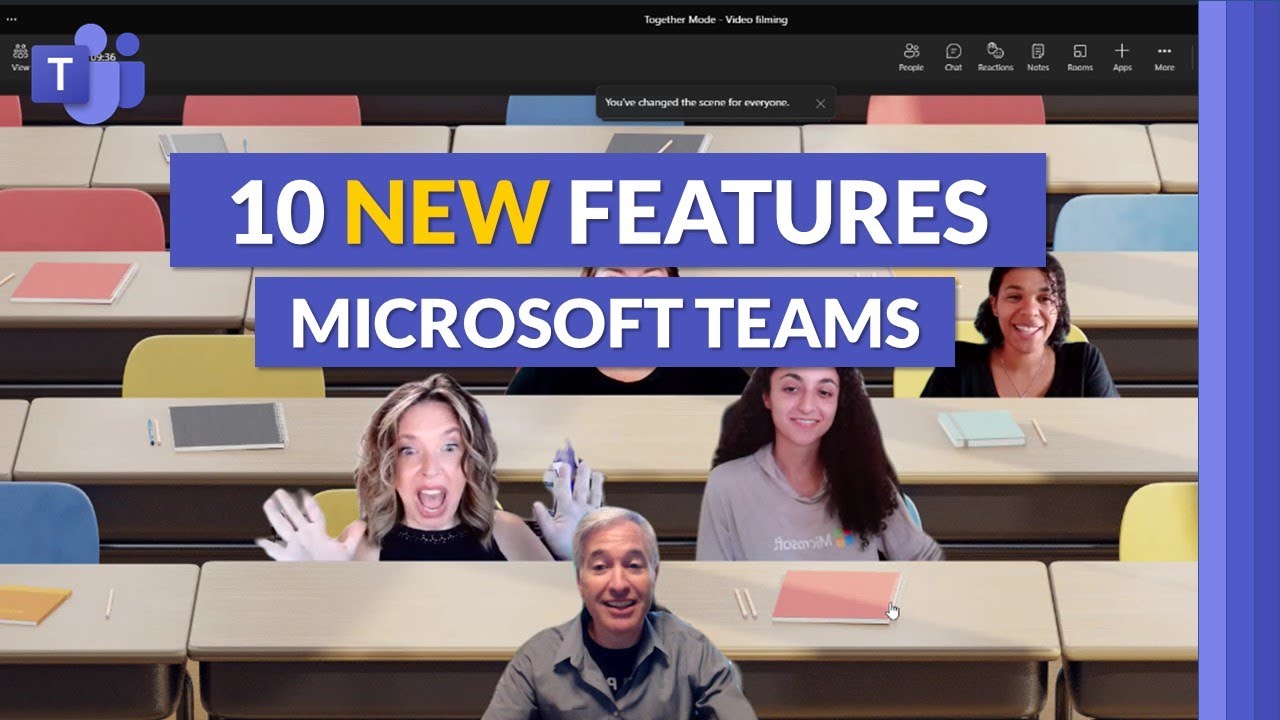Click the 'You've changed the scene for everyone' message
Image resolution: width=1280 pixels, height=720 pixels.
(x=697, y=102)
